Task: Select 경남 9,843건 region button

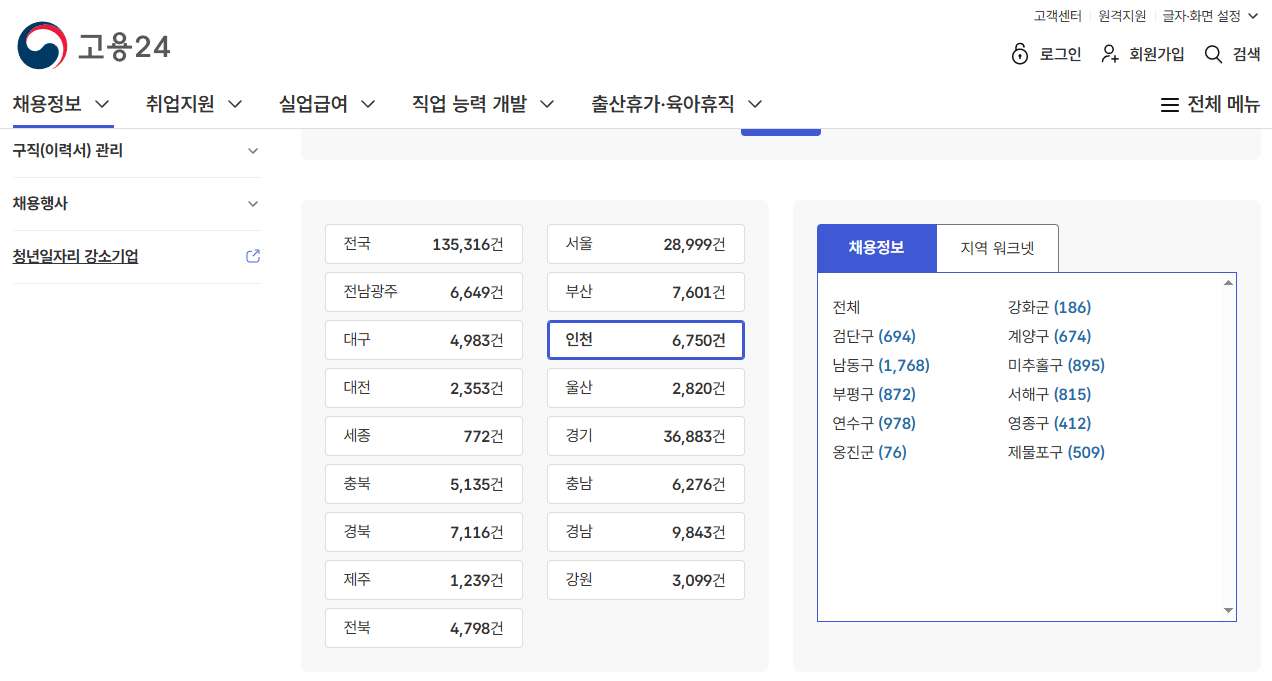Action: point(646,532)
